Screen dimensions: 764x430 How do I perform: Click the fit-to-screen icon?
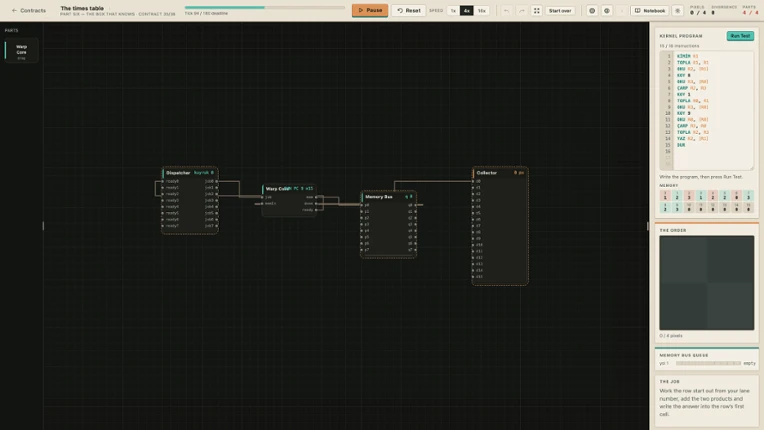pyautogui.click(x=536, y=11)
